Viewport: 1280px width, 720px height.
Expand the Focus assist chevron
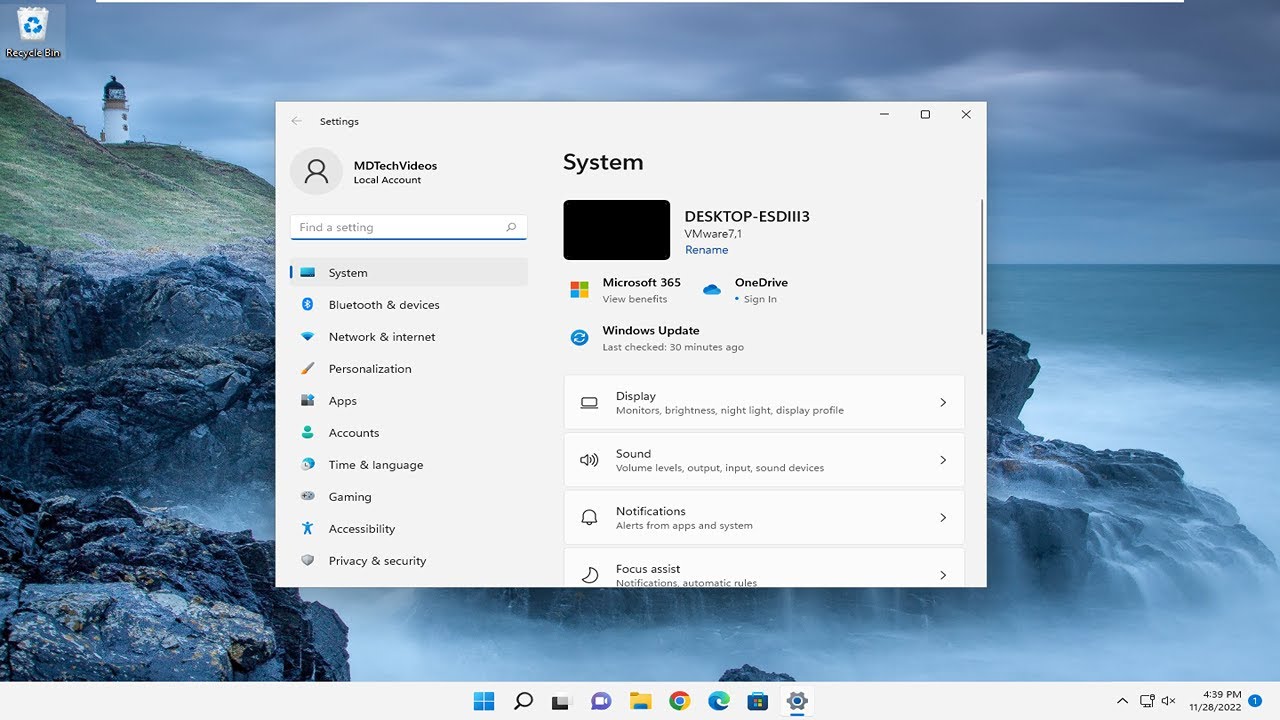(943, 575)
